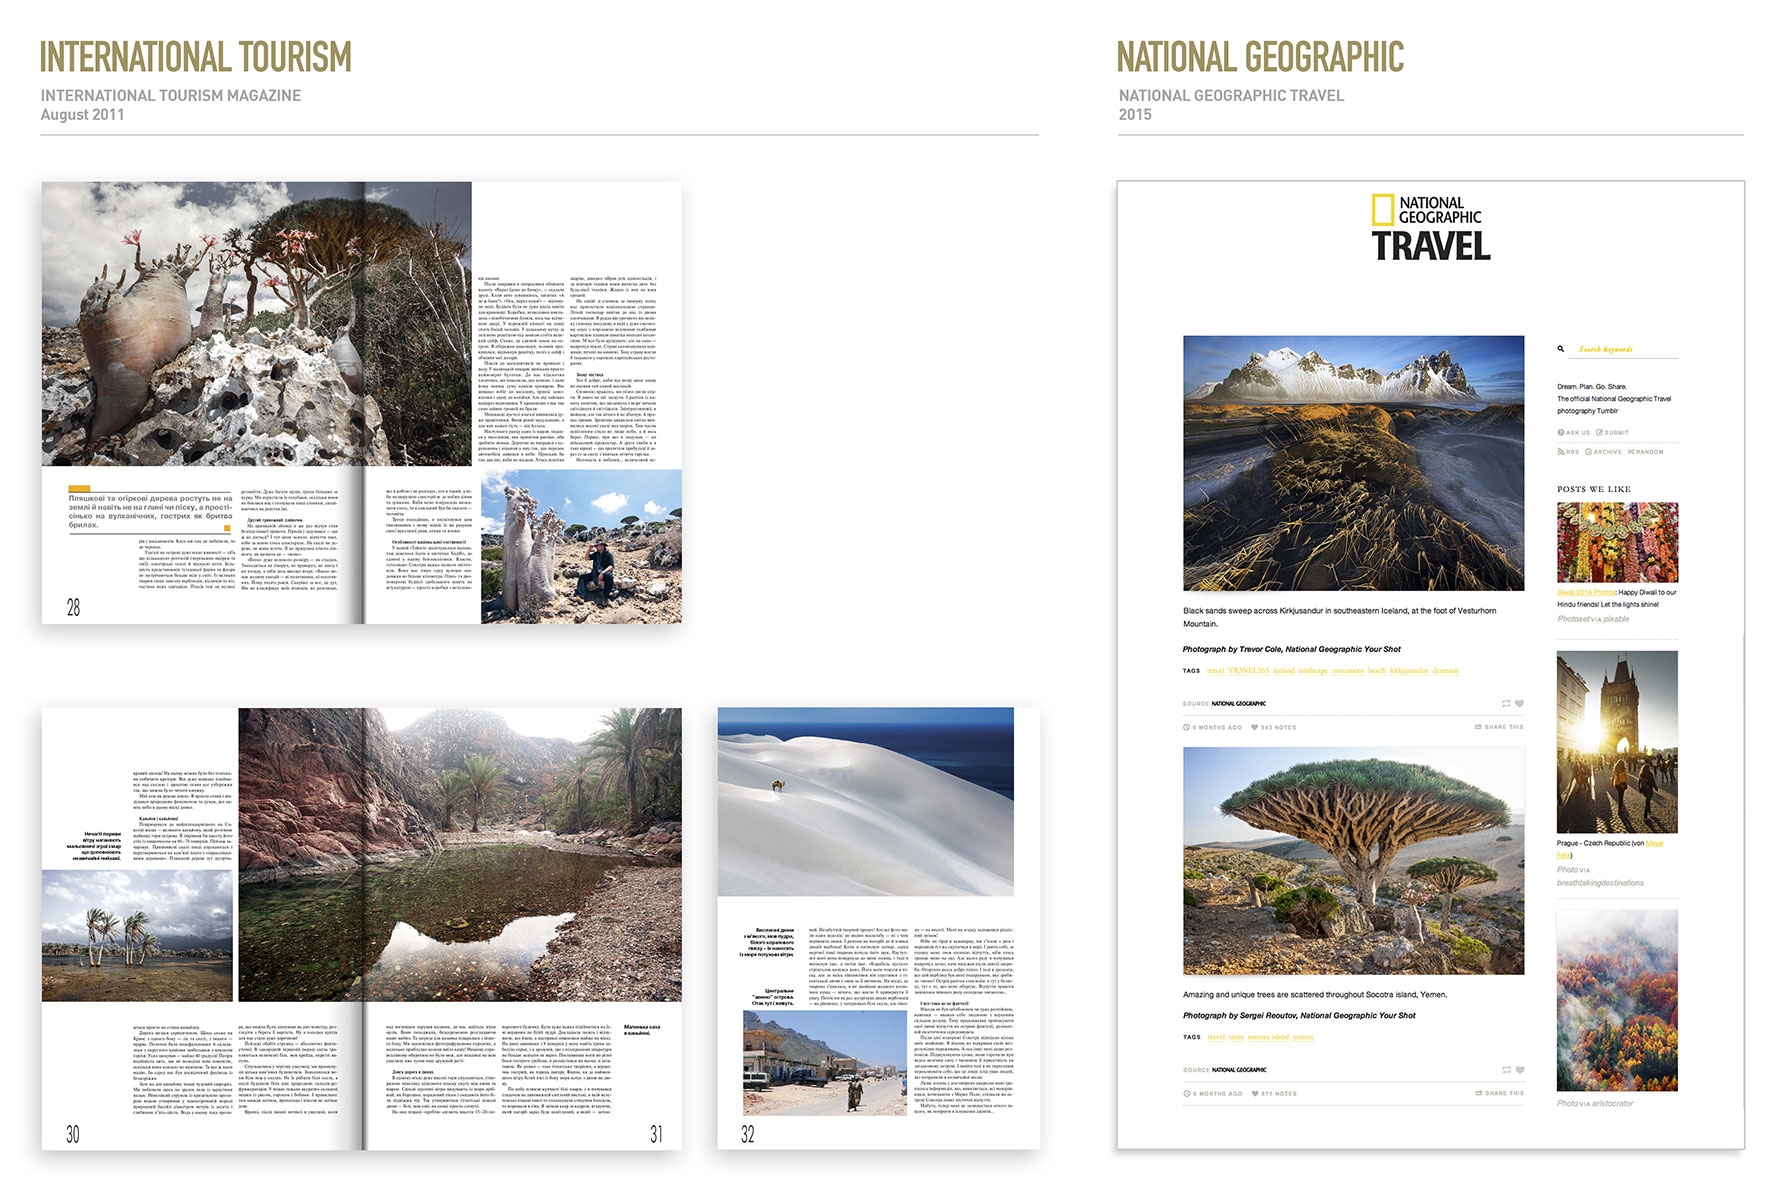Click the TRAVEL365 tag on Iceland post

(x=1248, y=671)
